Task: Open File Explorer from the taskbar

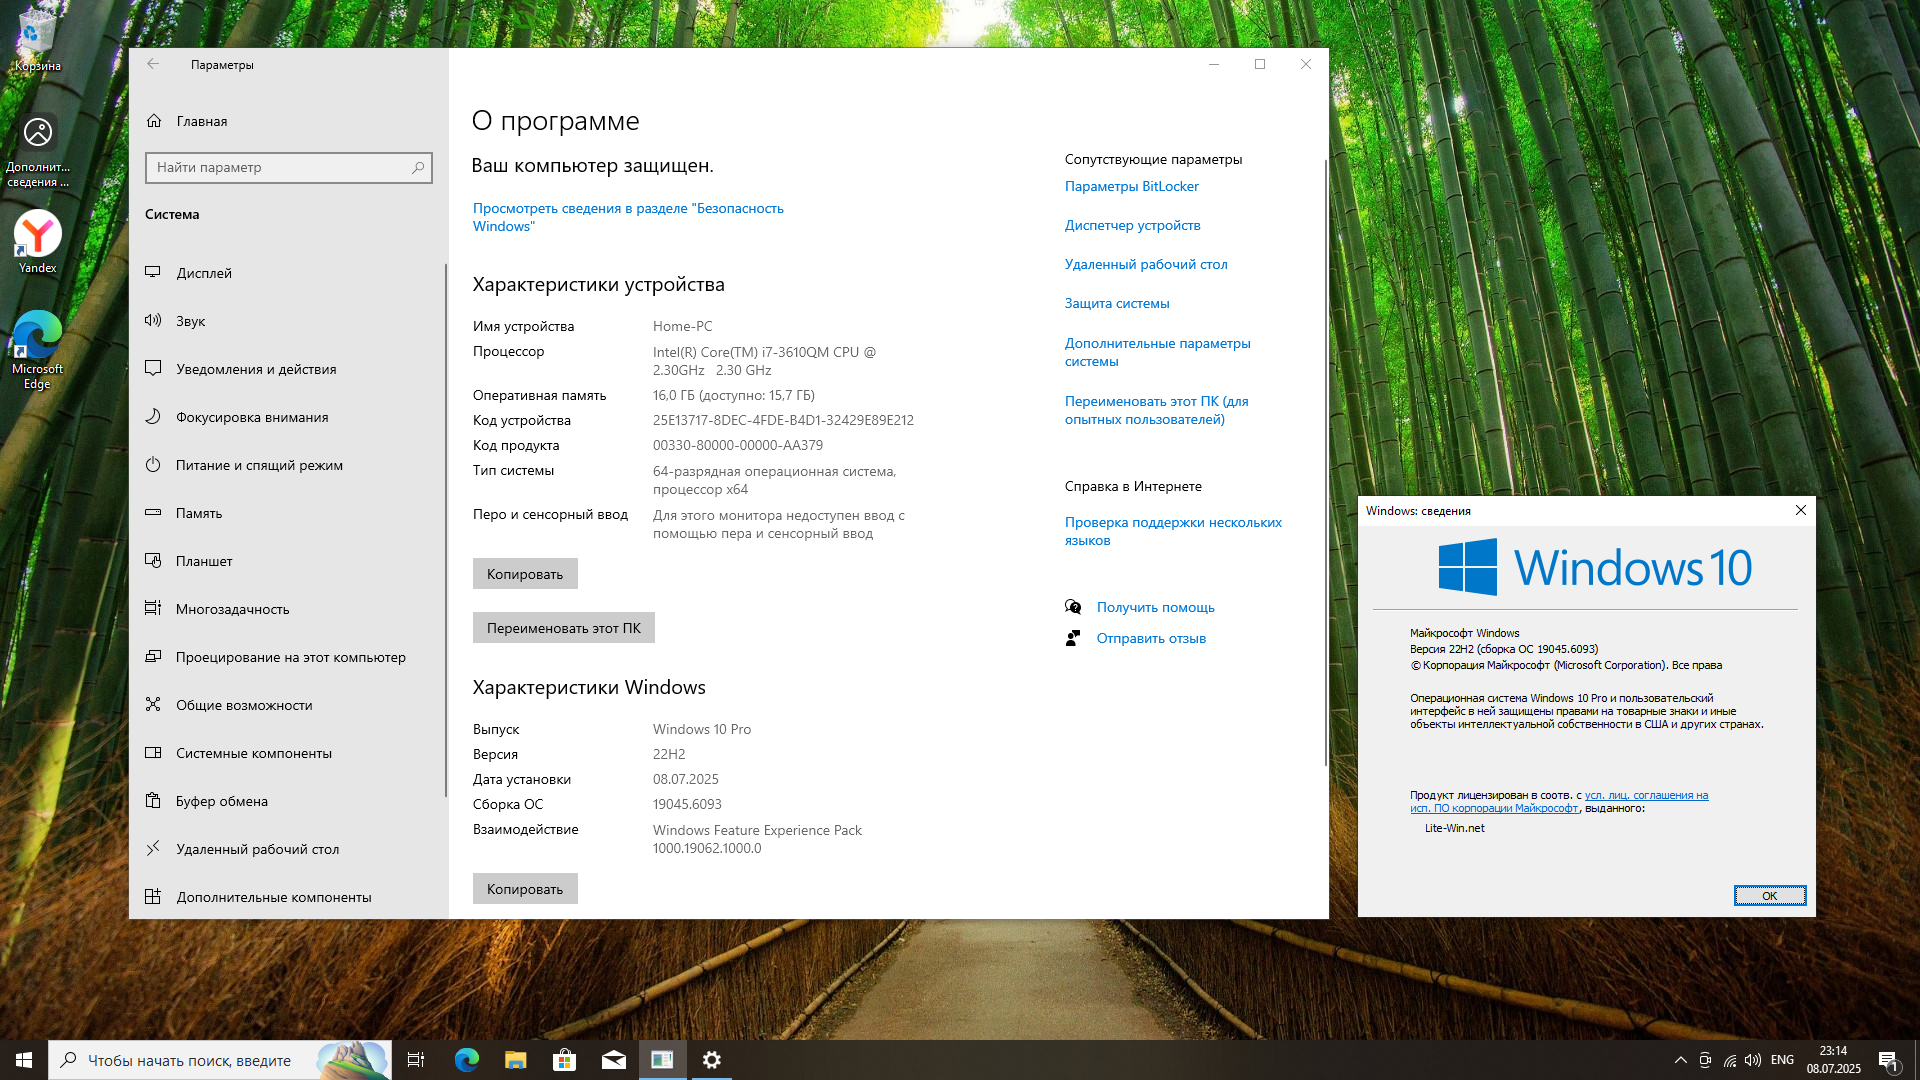Action: click(515, 1060)
